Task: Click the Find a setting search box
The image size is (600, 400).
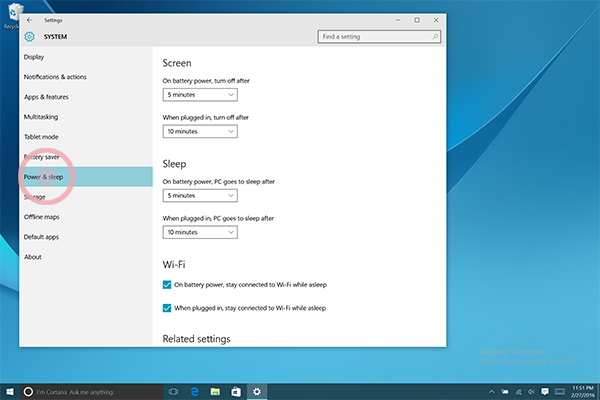Action: 379,37
